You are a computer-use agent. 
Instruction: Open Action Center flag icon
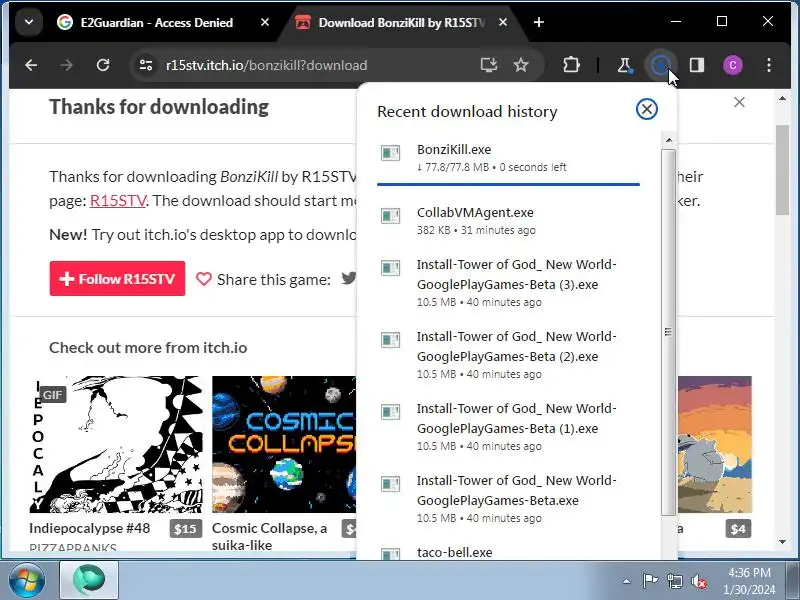point(649,581)
